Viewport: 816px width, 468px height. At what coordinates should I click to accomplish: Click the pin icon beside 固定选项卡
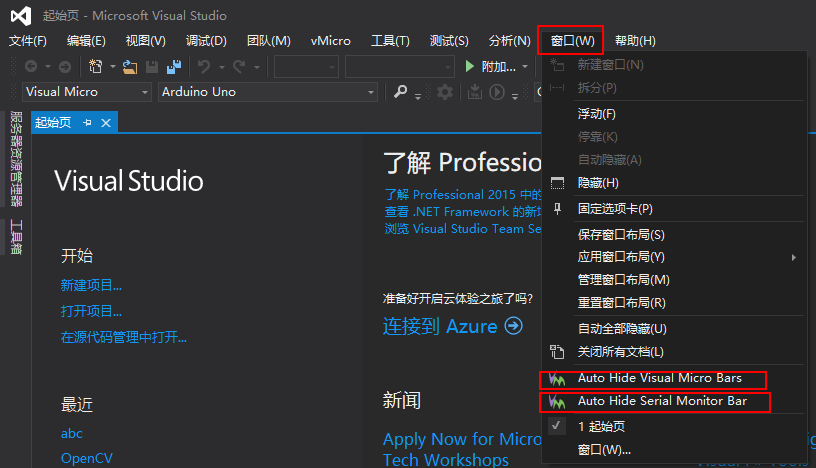(557, 209)
